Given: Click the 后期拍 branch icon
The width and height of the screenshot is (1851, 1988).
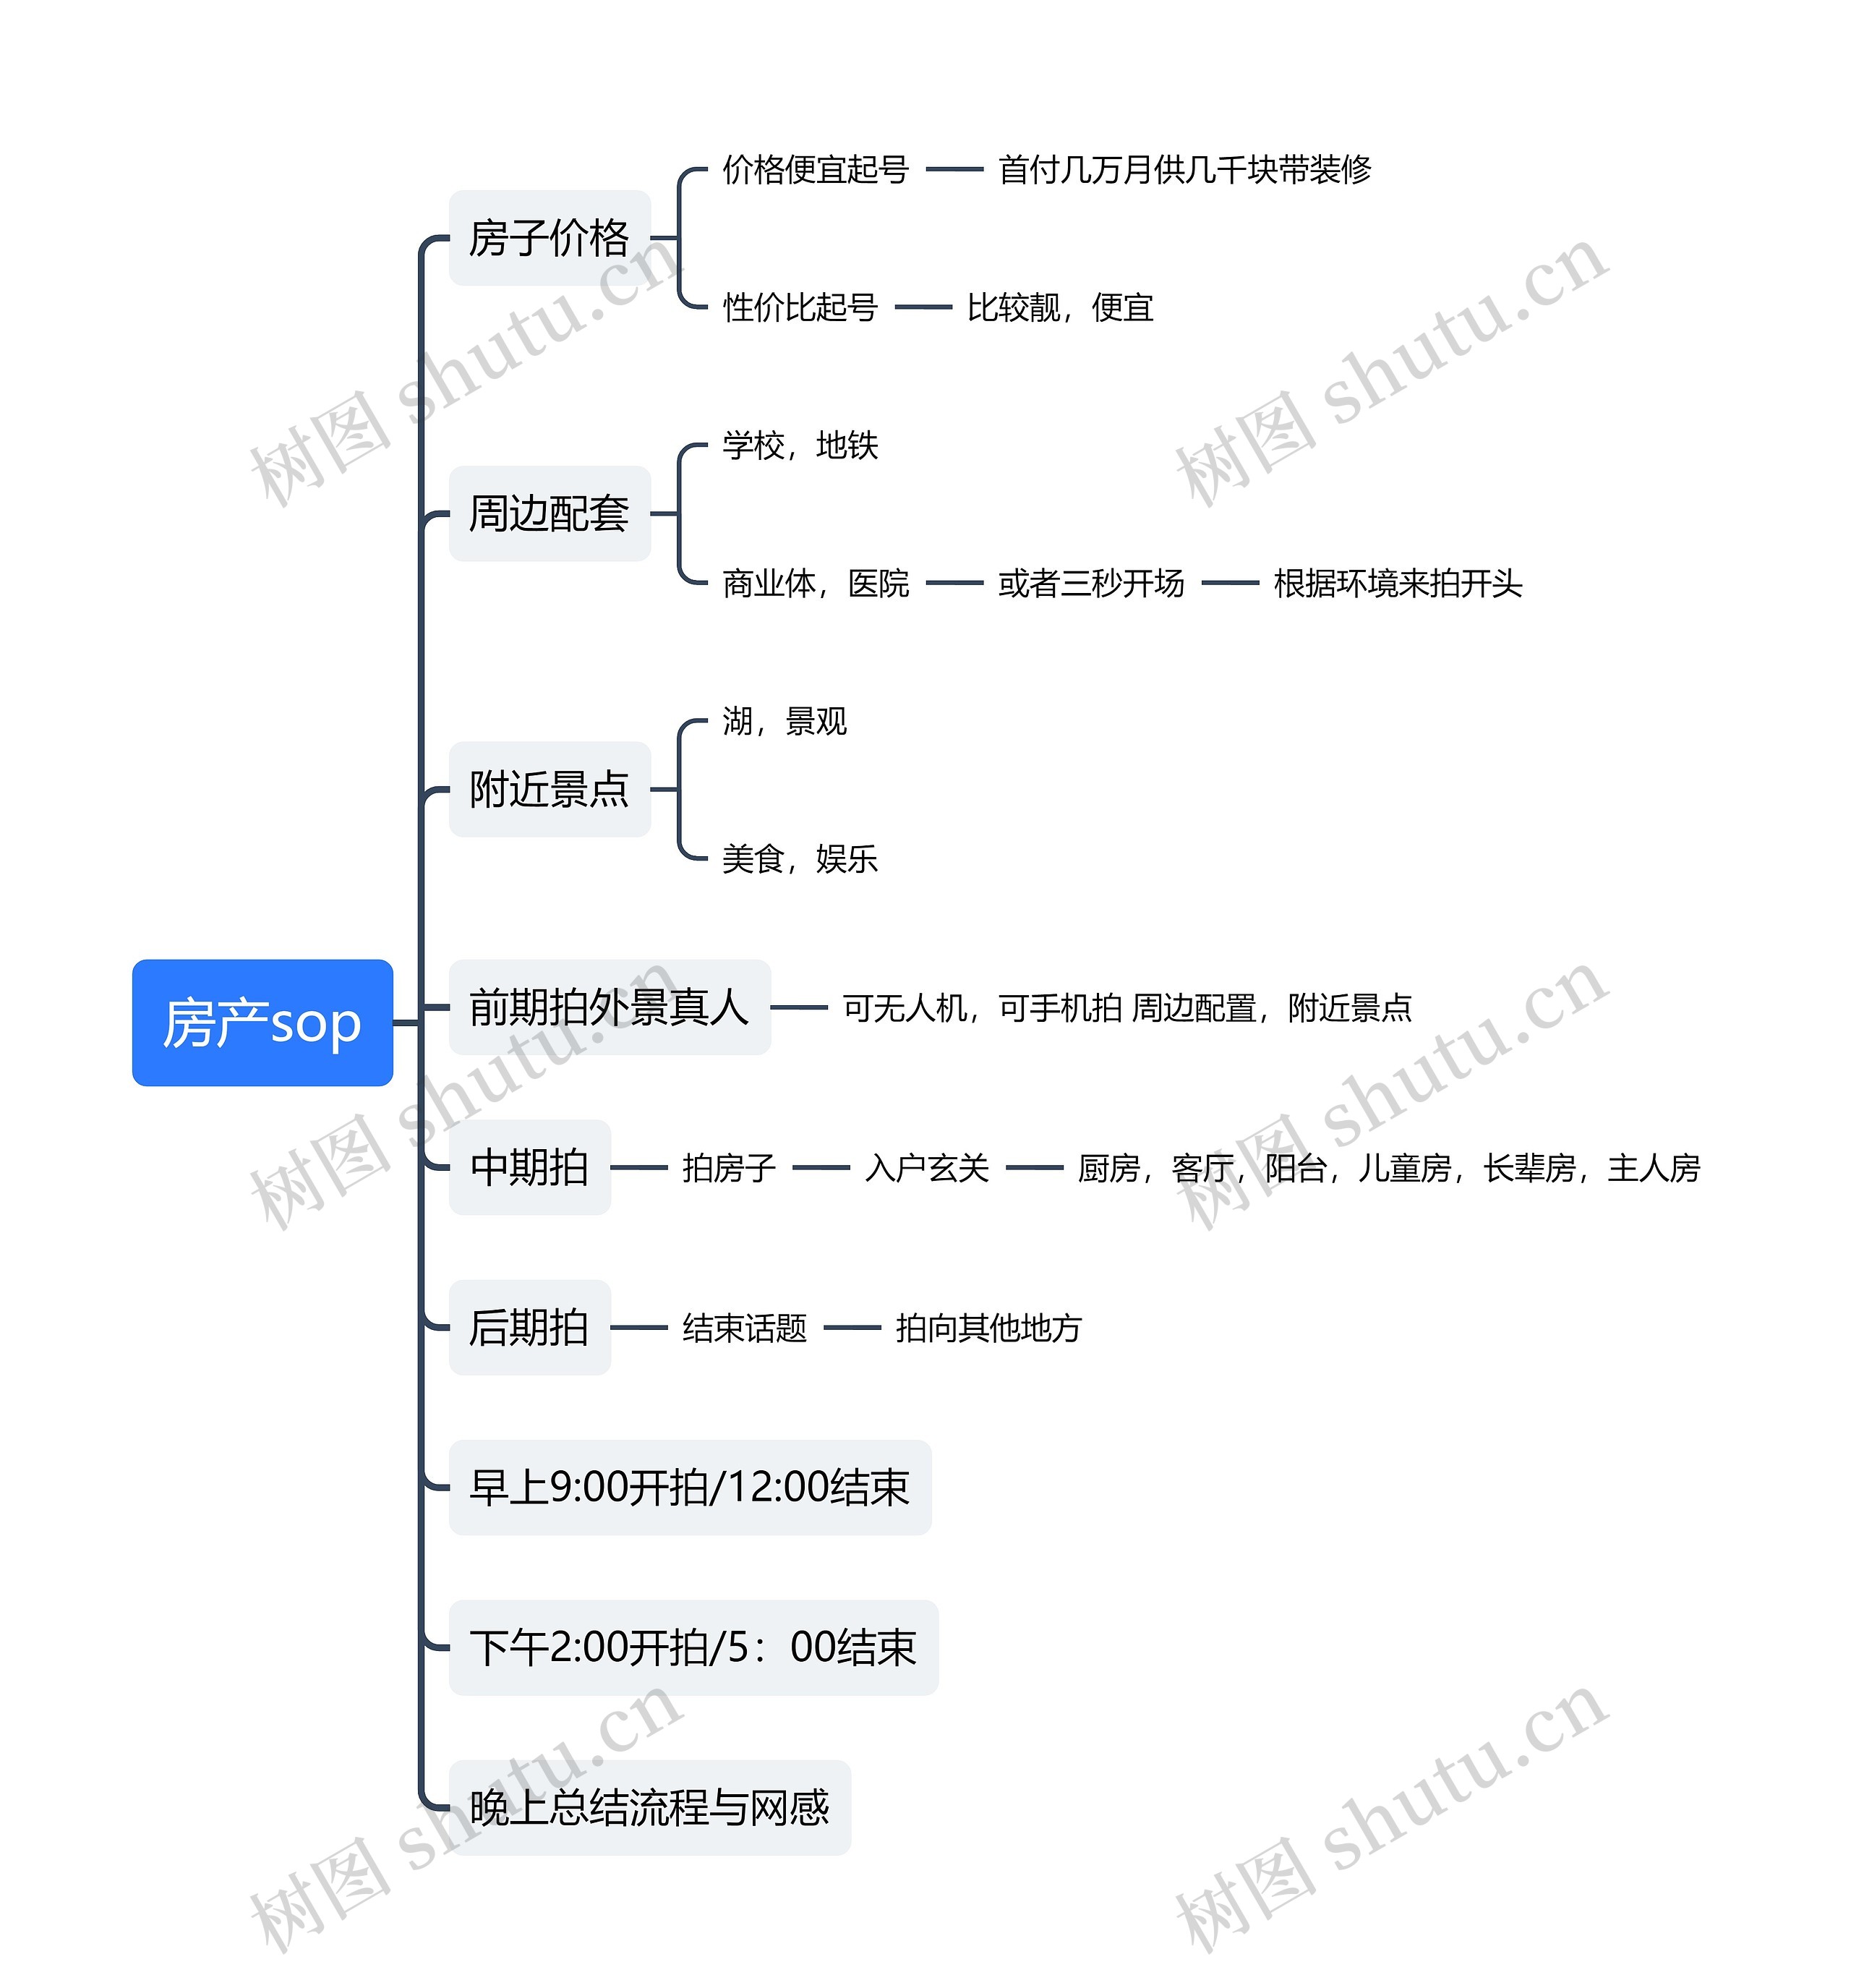Looking at the screenshot, I should click(496, 1315).
